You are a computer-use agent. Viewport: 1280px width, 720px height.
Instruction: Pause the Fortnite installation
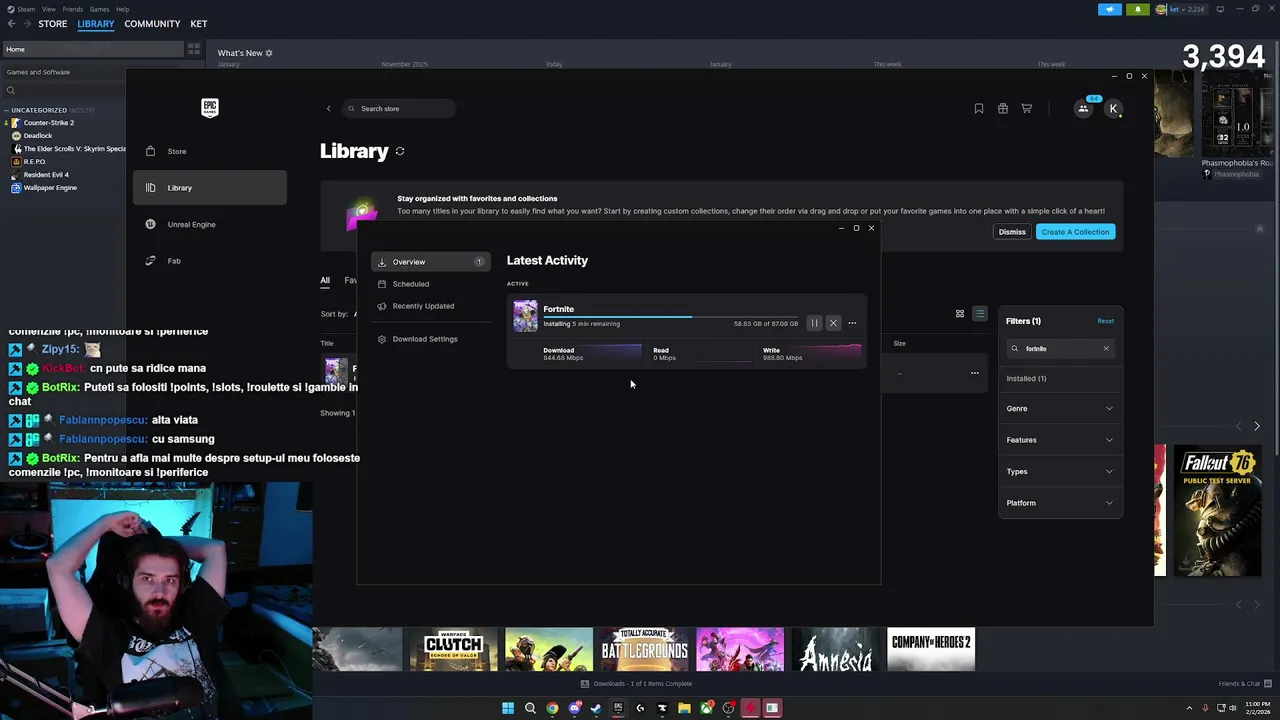coord(814,323)
